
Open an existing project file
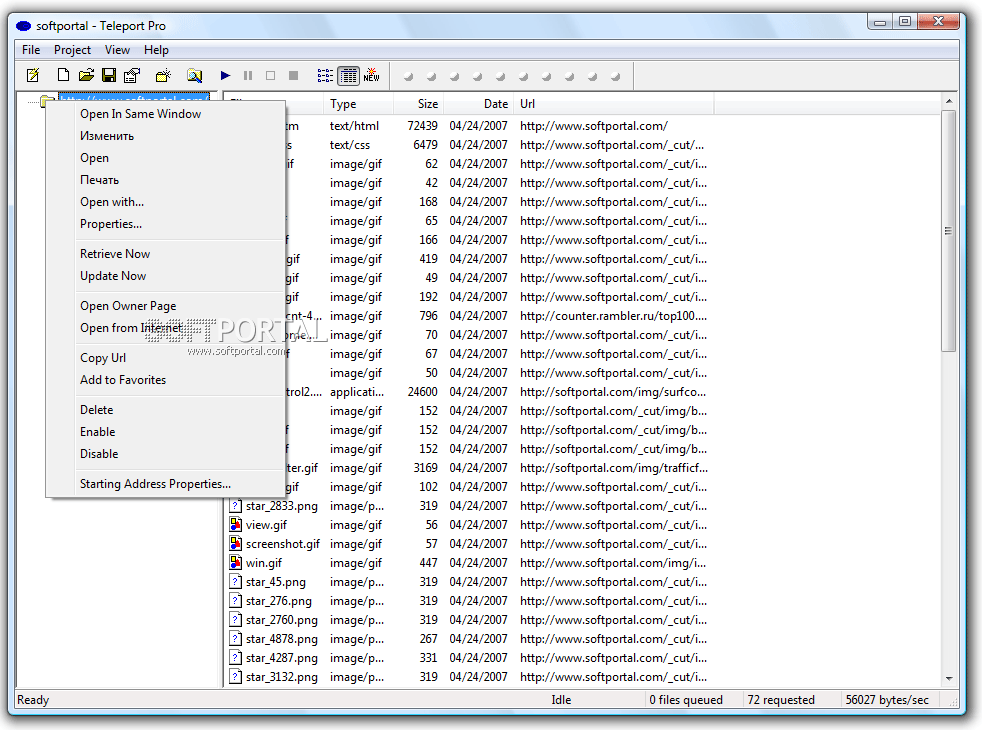click(86, 76)
